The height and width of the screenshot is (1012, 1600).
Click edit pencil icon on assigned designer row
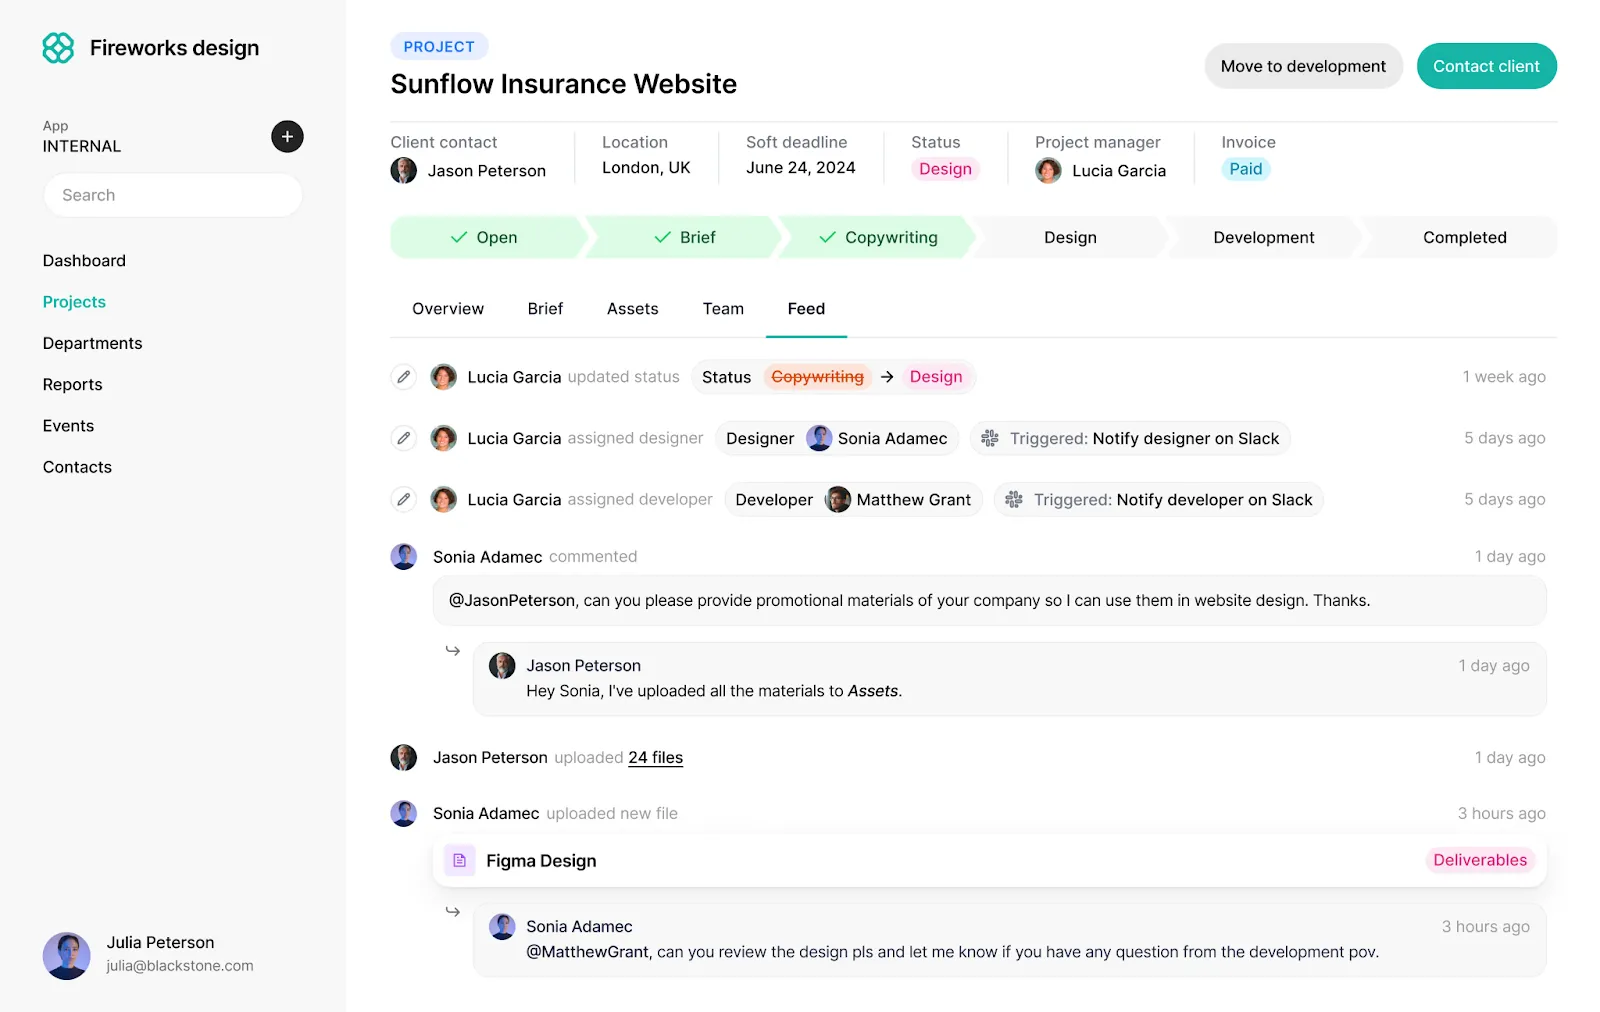click(403, 438)
